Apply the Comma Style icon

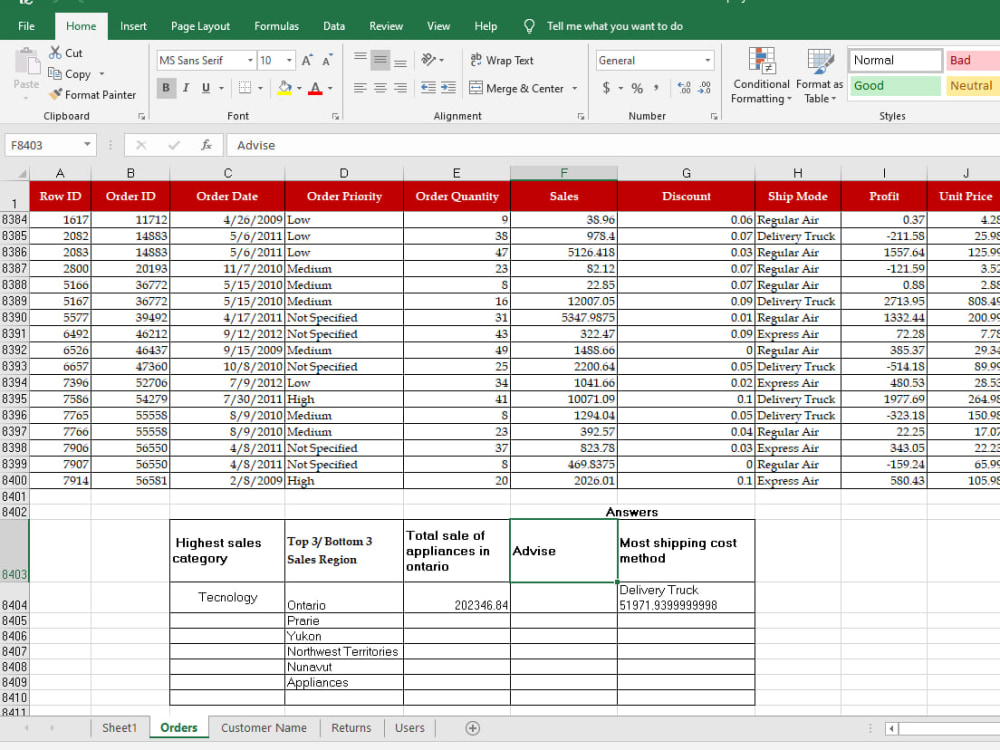(656, 88)
